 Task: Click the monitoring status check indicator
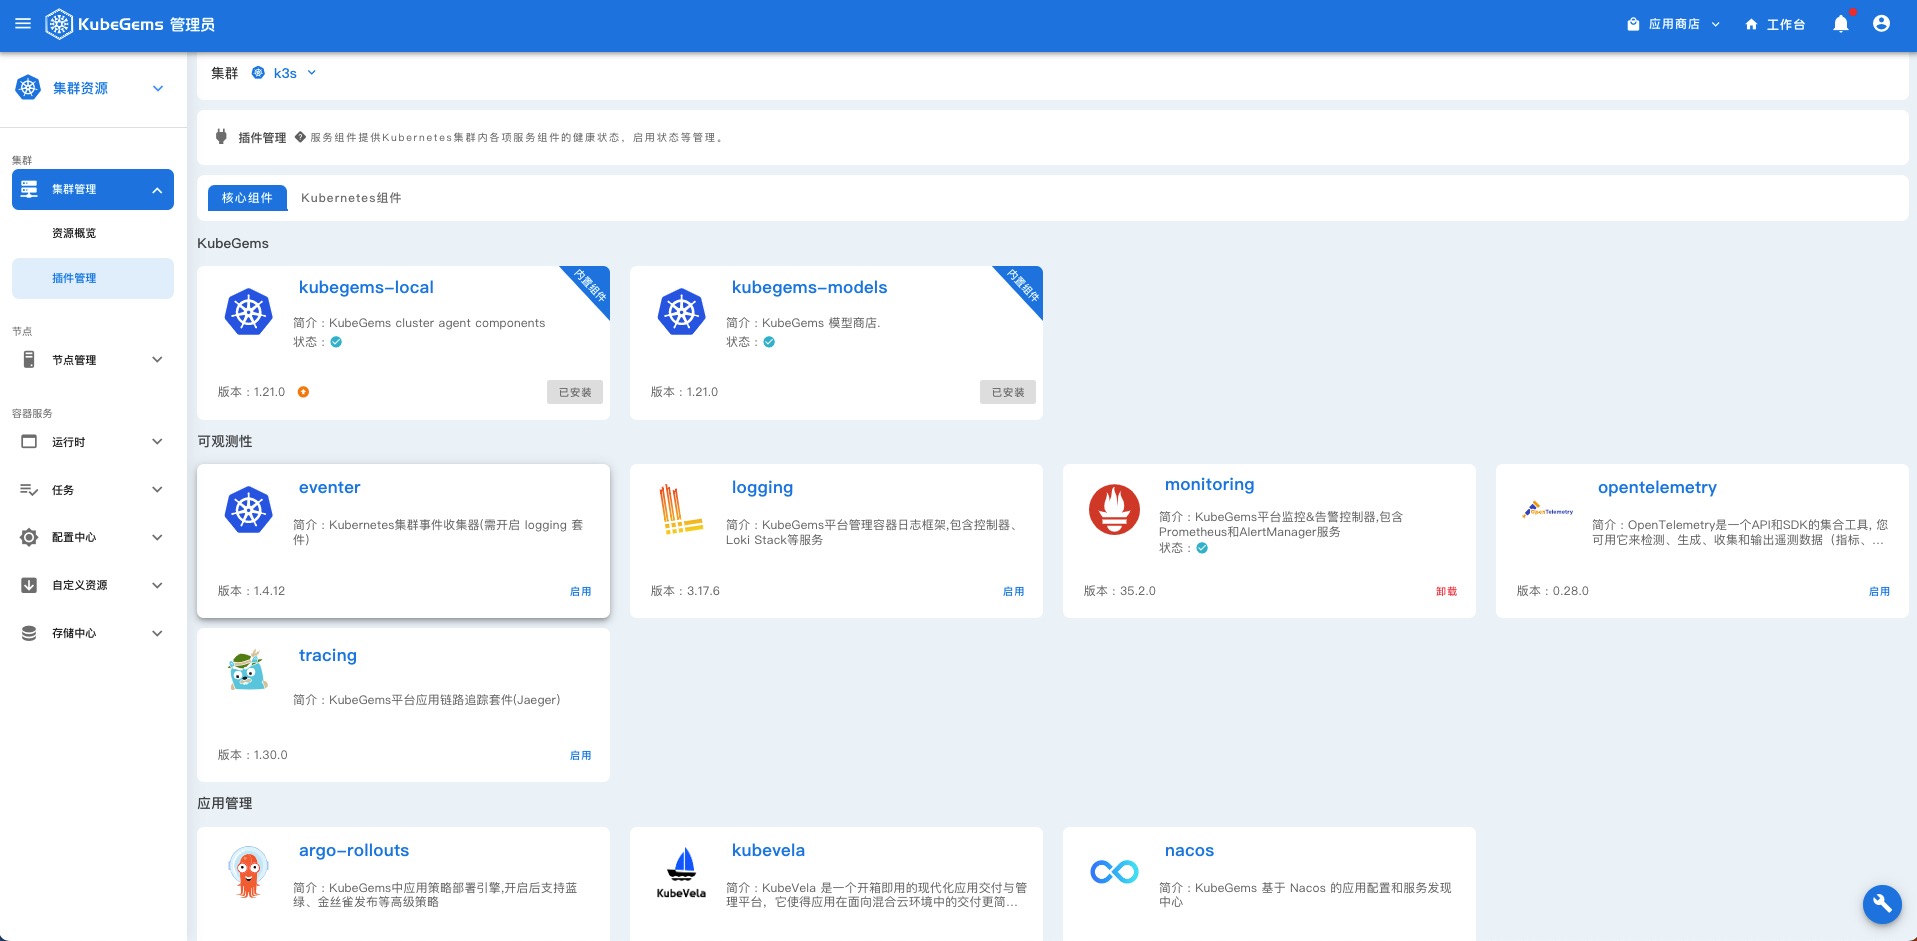(1202, 548)
